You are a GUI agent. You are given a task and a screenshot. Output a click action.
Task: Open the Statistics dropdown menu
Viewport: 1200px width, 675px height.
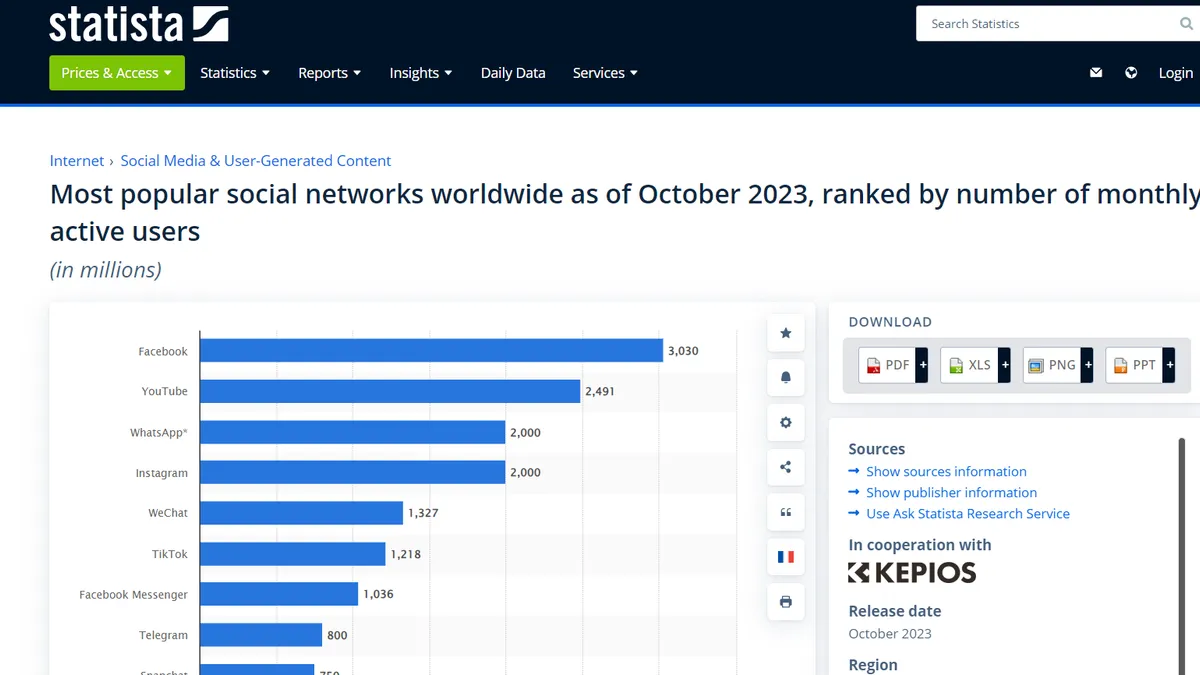click(x=235, y=73)
